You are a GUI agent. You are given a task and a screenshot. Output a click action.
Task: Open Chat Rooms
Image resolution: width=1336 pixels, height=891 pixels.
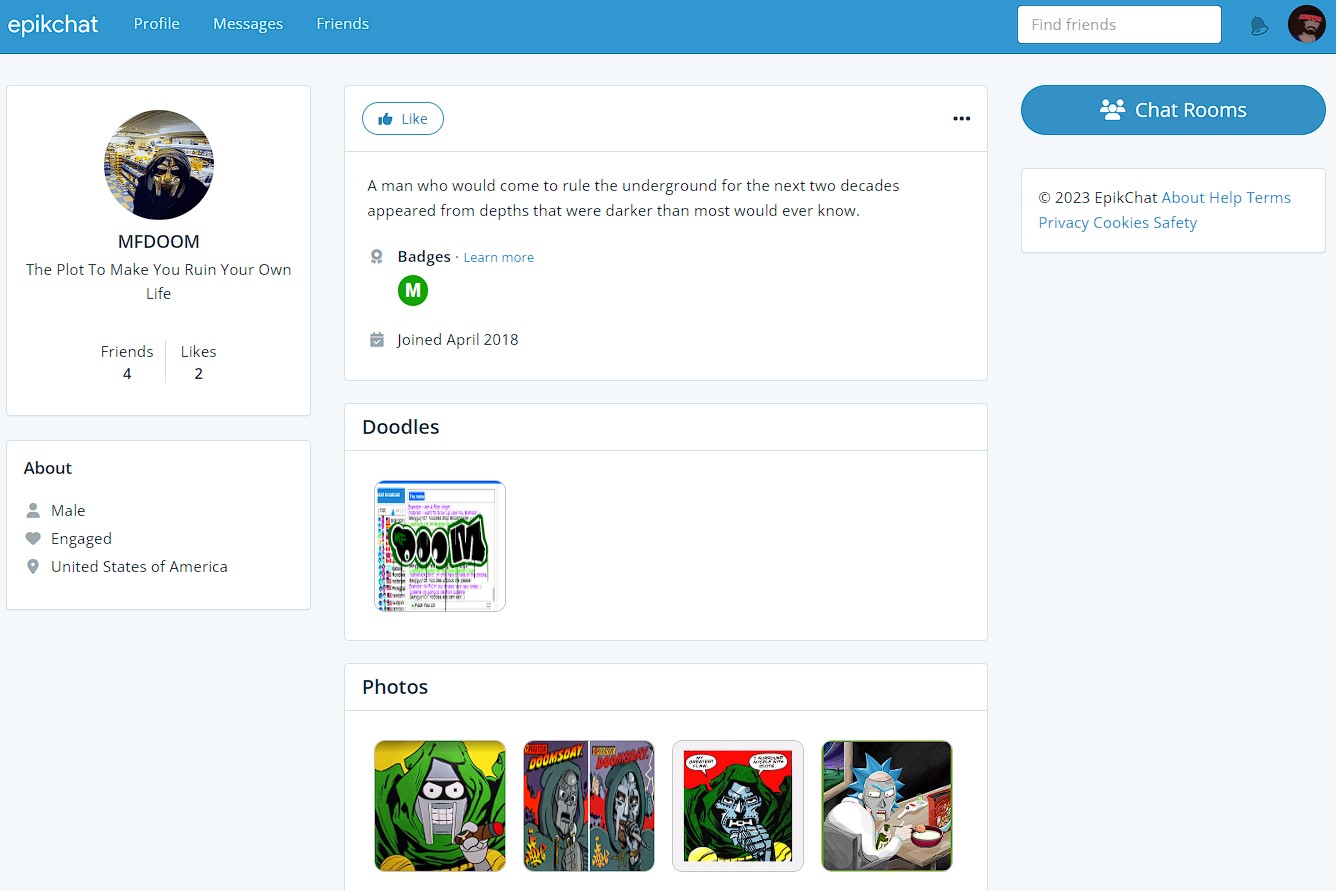(x=1173, y=110)
